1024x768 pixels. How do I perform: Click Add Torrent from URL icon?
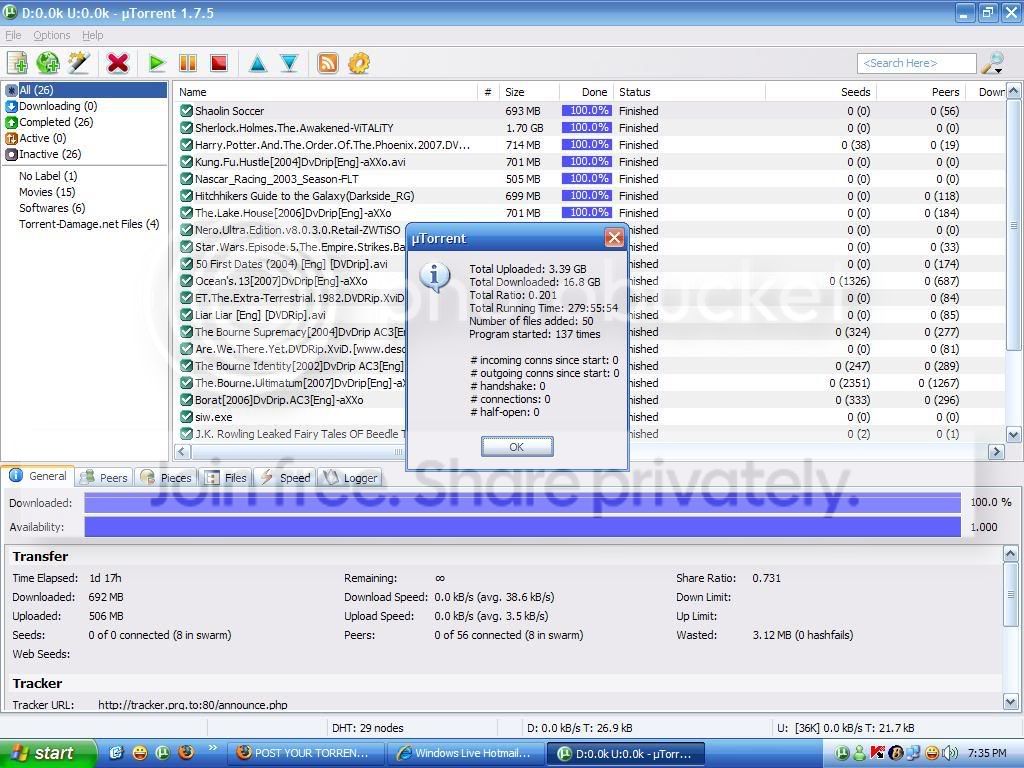[48, 63]
